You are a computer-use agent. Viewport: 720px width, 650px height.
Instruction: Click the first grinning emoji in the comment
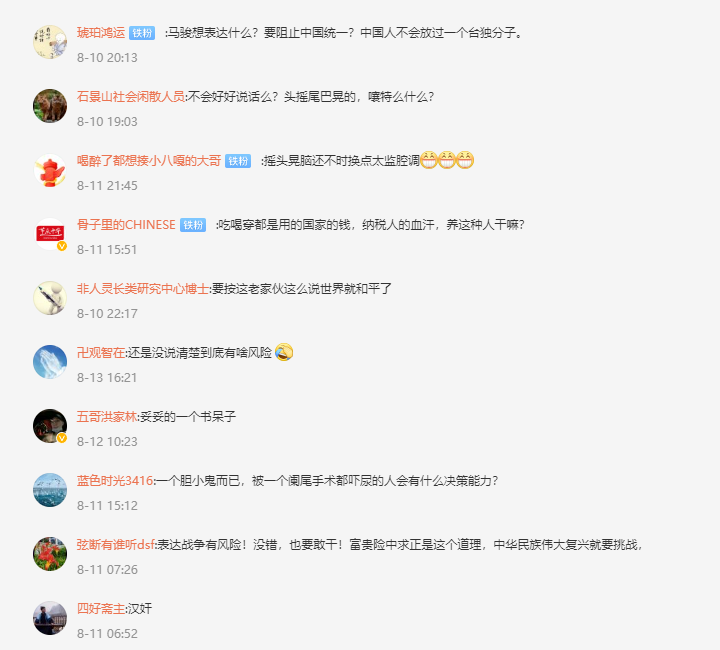coord(429,160)
